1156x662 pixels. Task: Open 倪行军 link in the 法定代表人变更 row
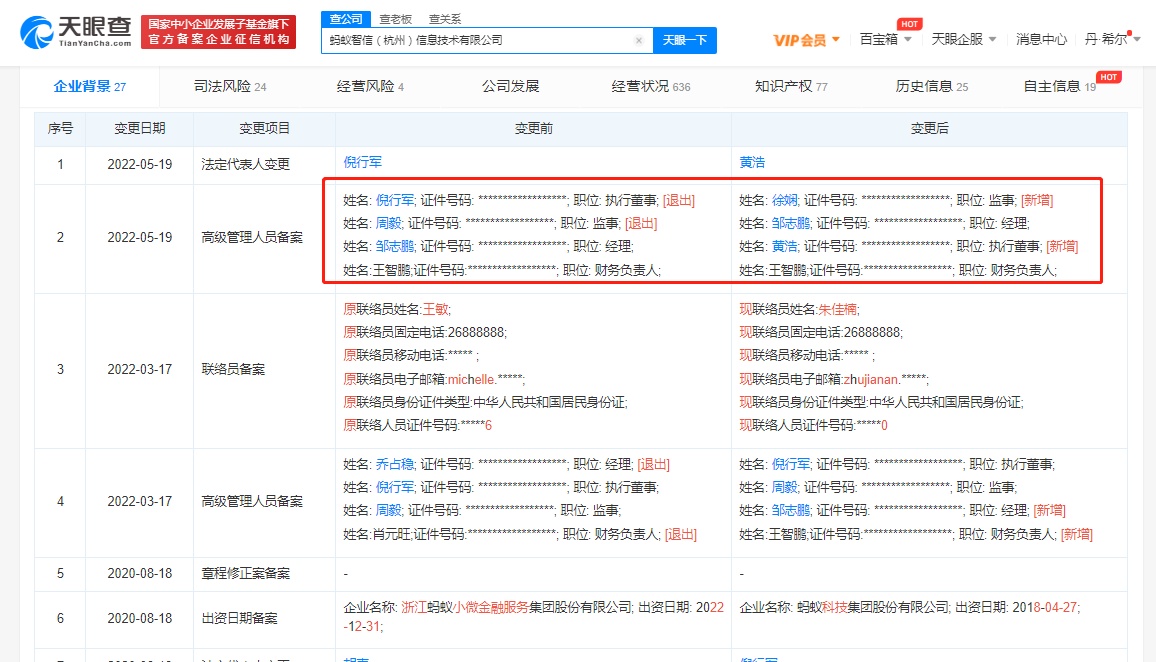click(x=363, y=162)
